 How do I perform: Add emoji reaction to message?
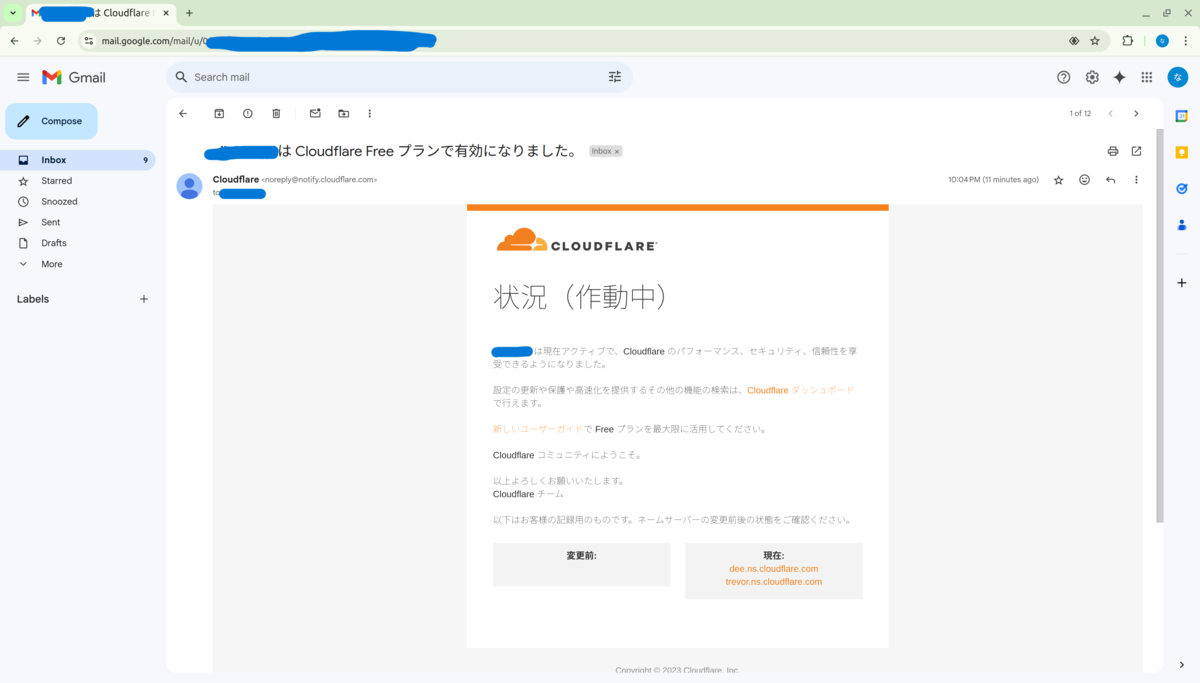[1084, 180]
